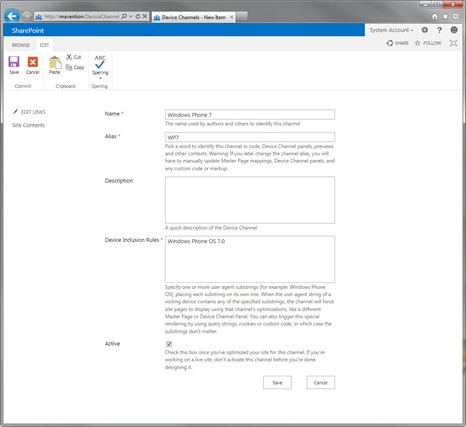
Task: Select Device Channels - New Item browser tab
Action: click(193, 17)
